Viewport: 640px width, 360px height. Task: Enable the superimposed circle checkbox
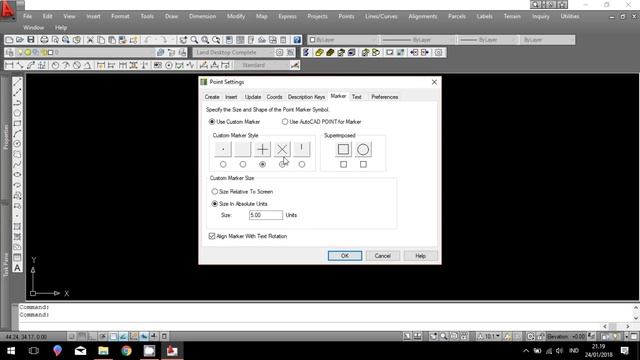(363, 164)
